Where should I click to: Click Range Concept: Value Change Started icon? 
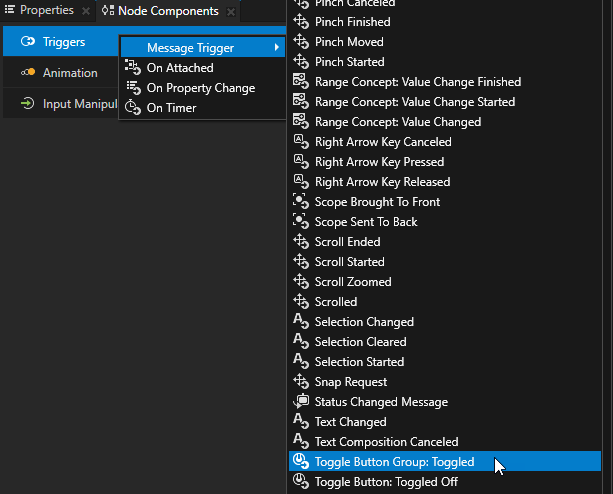pyautogui.click(x=301, y=102)
